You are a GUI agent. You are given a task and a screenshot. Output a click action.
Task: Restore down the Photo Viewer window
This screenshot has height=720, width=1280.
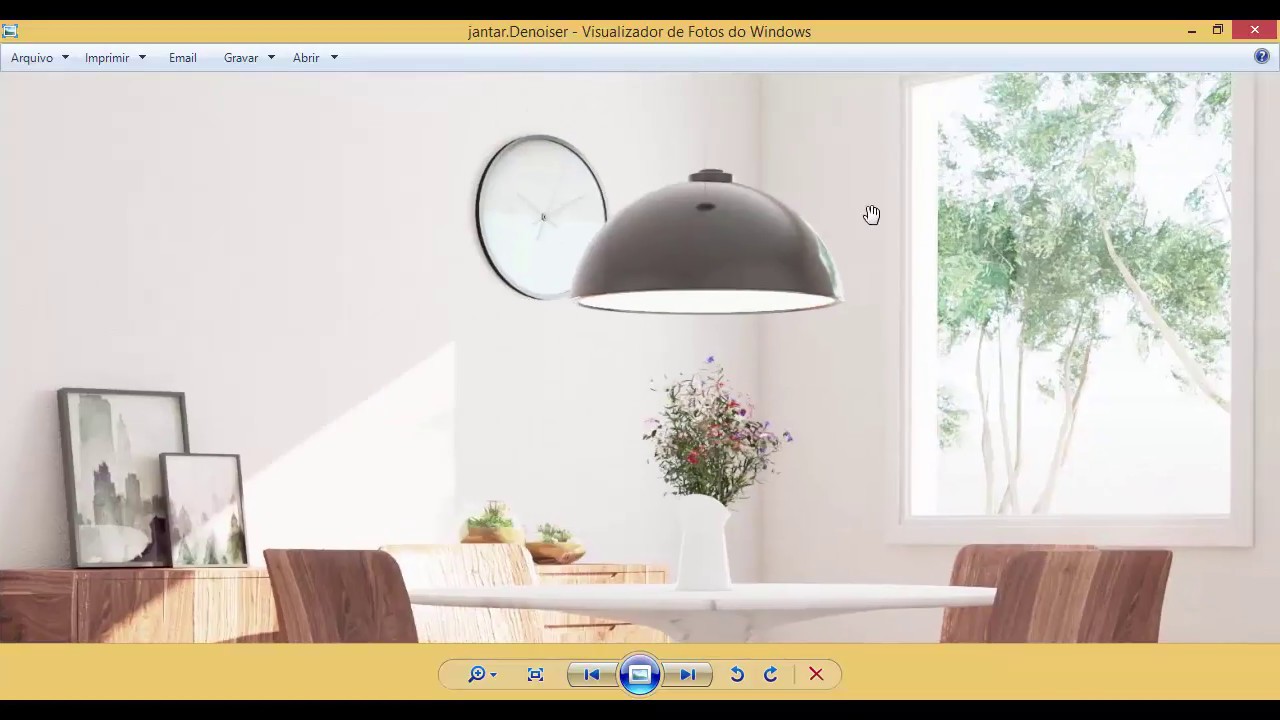(1218, 31)
